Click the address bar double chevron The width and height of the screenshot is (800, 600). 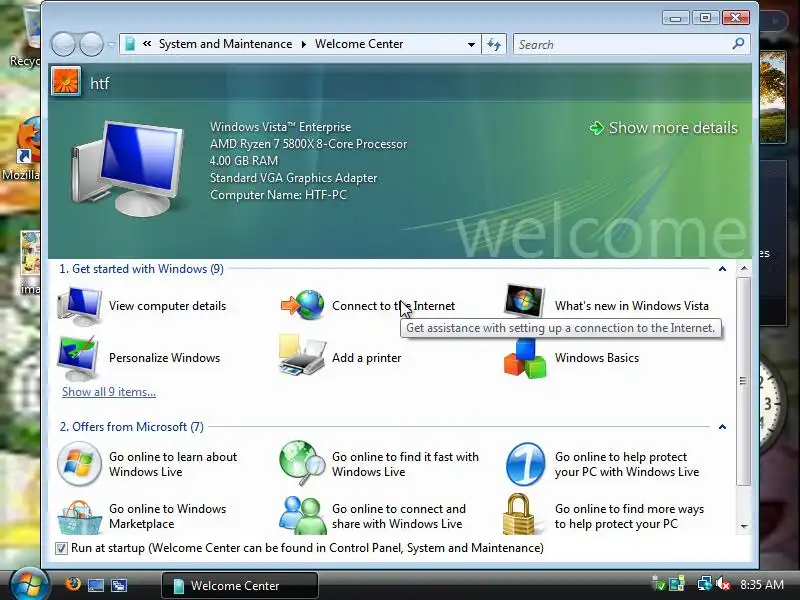pyautogui.click(x=147, y=44)
